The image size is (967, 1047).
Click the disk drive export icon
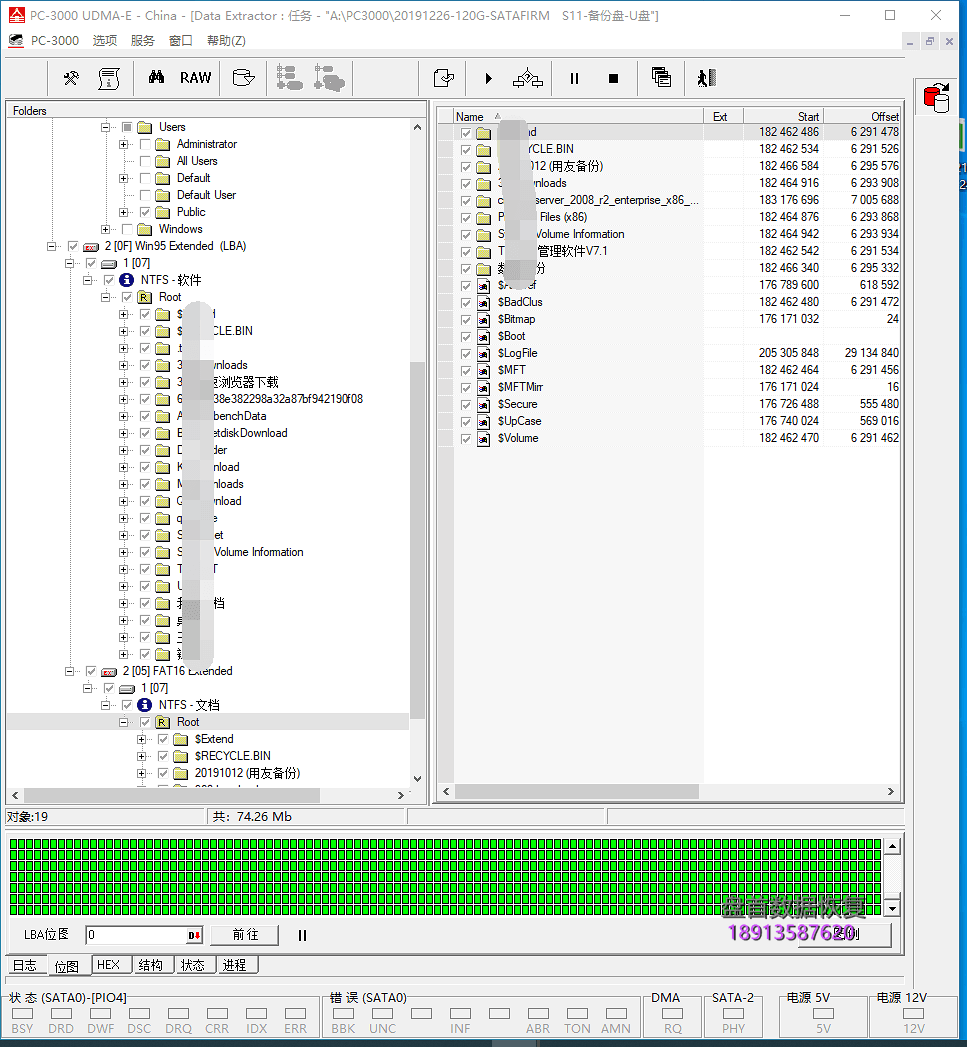point(243,78)
